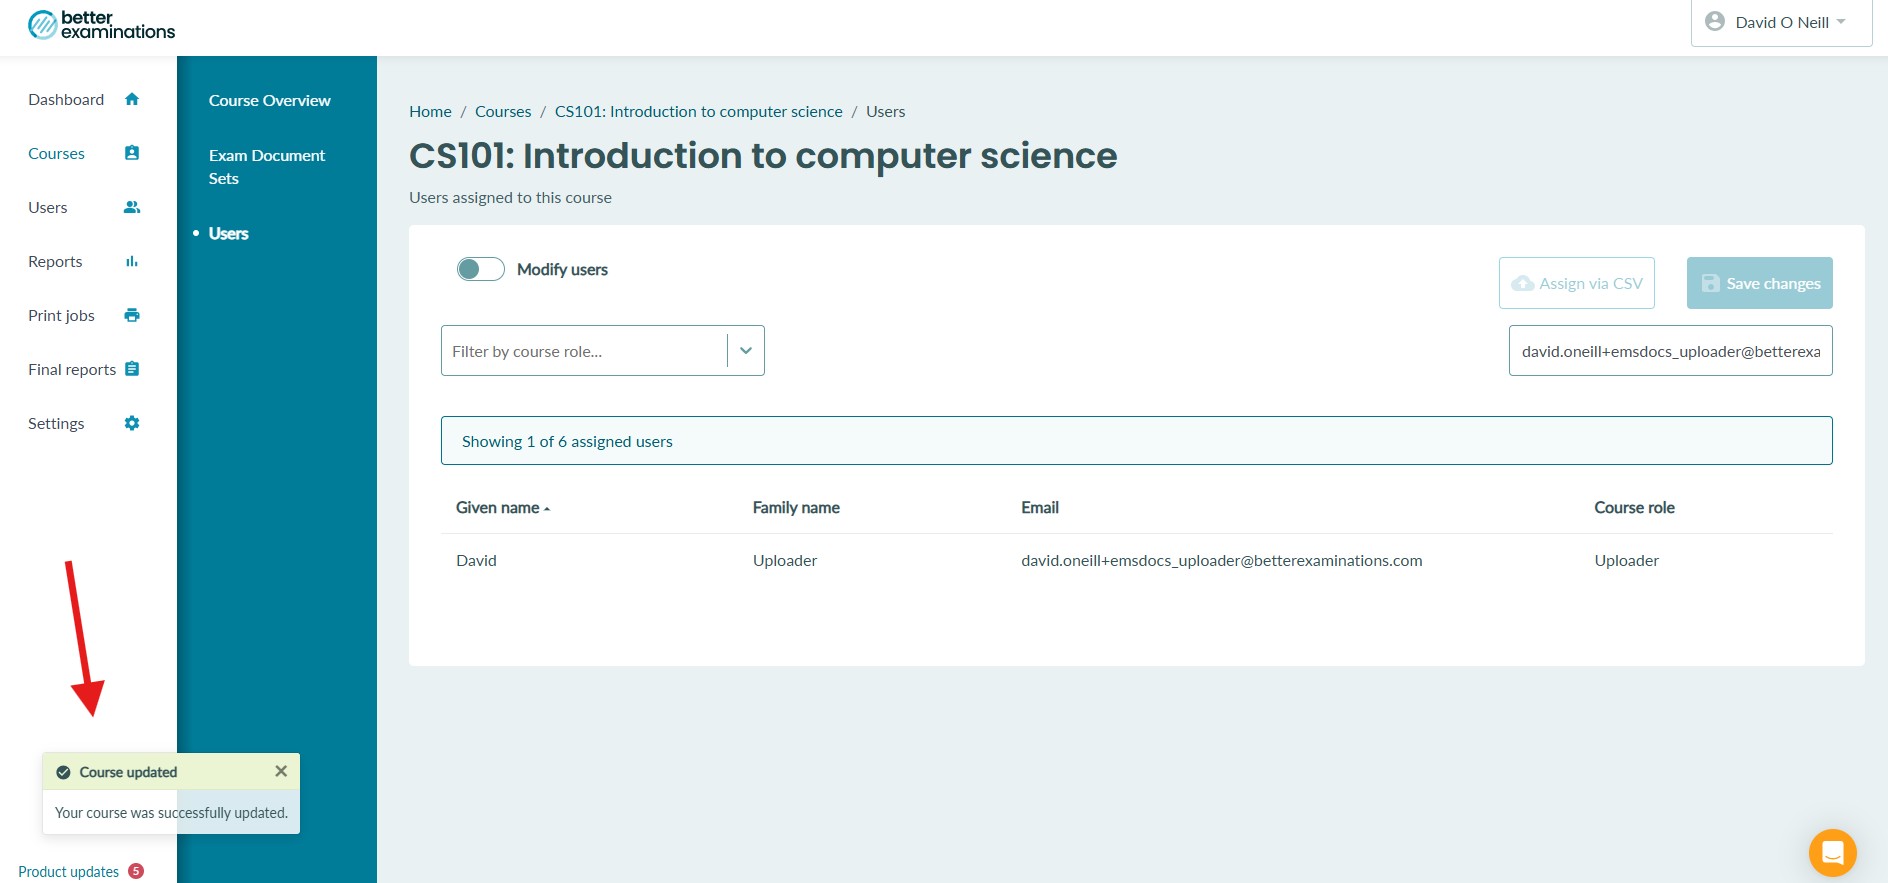1888x883 pixels.
Task: Sort the table by Given name
Action: pos(503,508)
